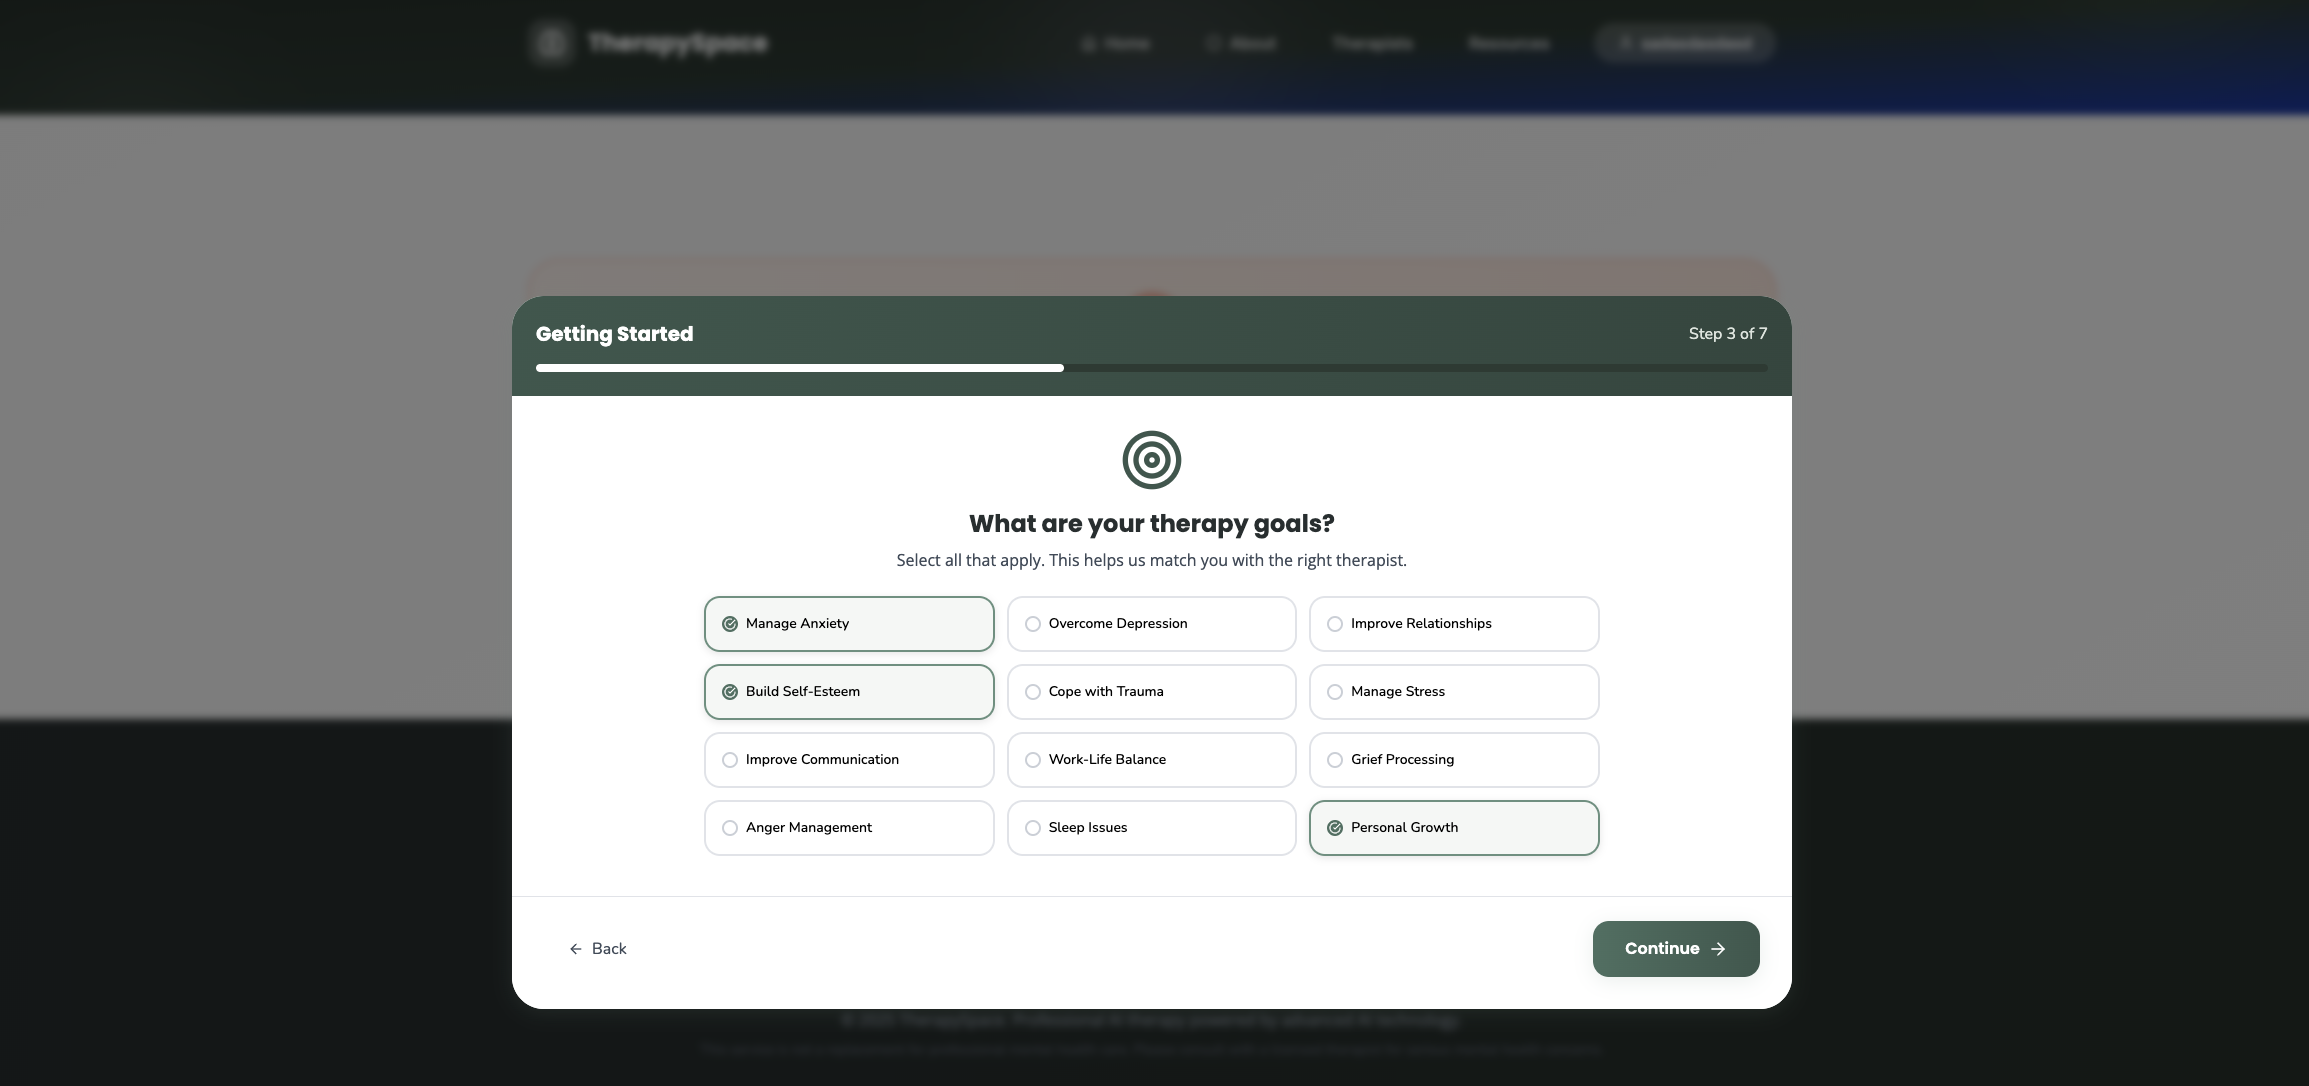Click the Step 3 of 7 indicator

tap(1727, 334)
